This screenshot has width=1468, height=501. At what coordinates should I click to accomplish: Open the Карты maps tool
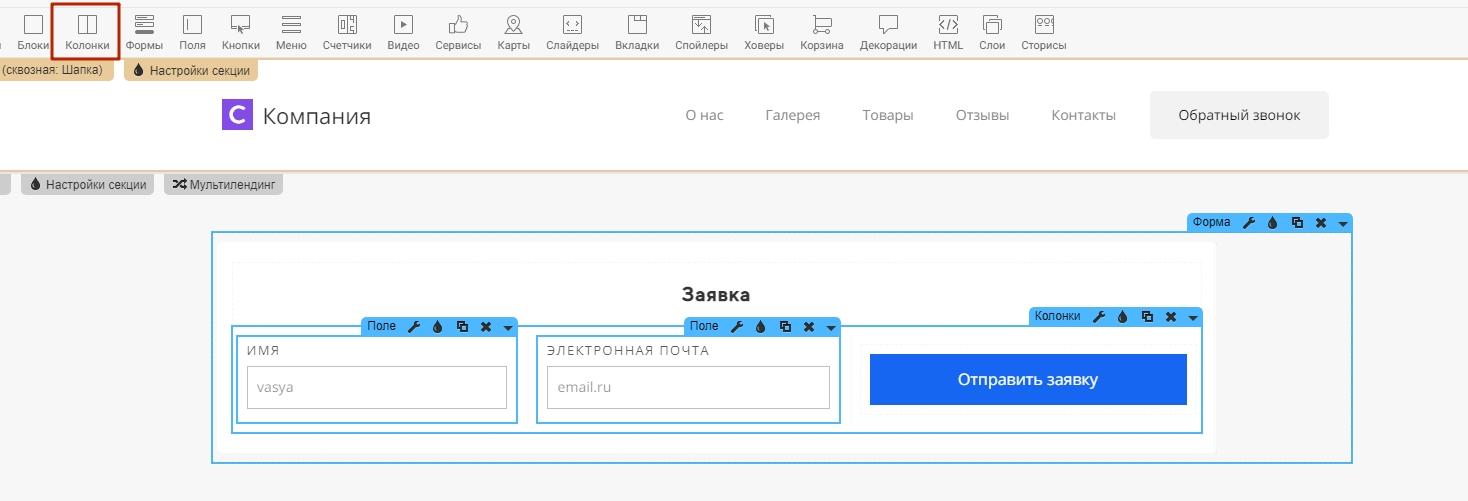point(513,32)
